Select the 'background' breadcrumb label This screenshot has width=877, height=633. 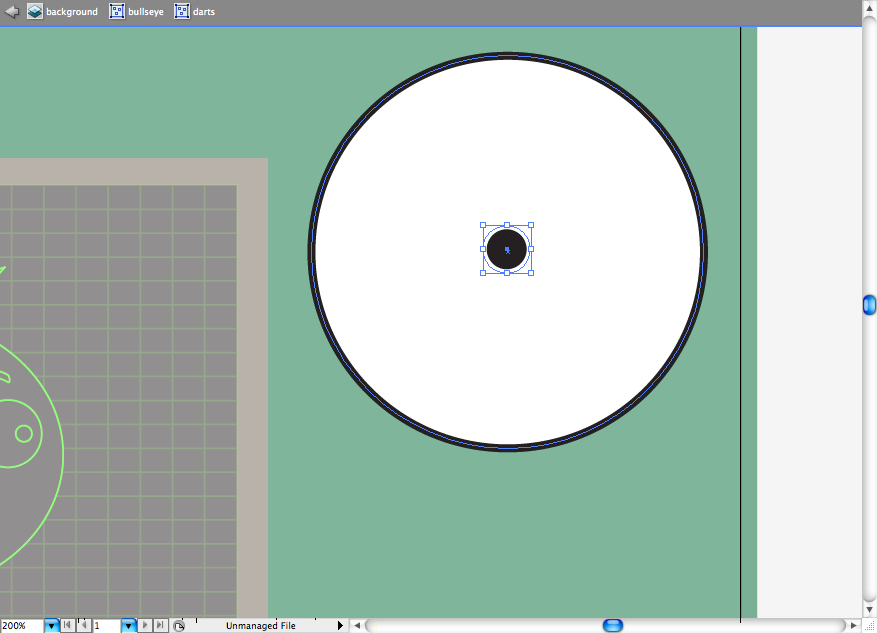72,12
